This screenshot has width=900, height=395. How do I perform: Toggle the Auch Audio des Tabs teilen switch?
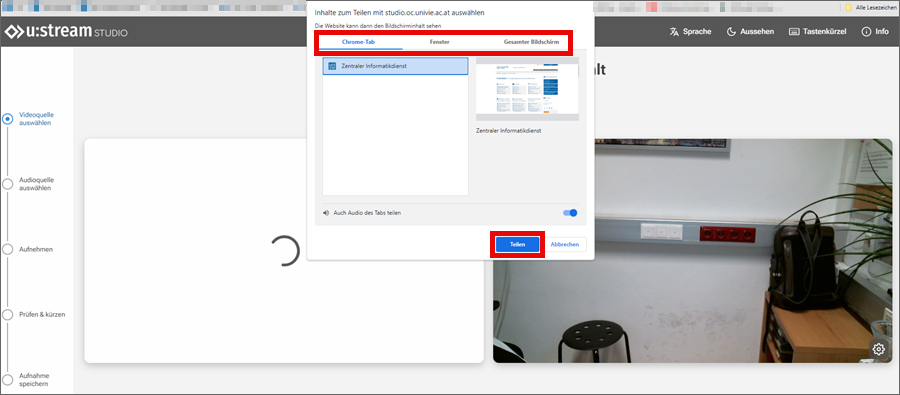[570, 212]
